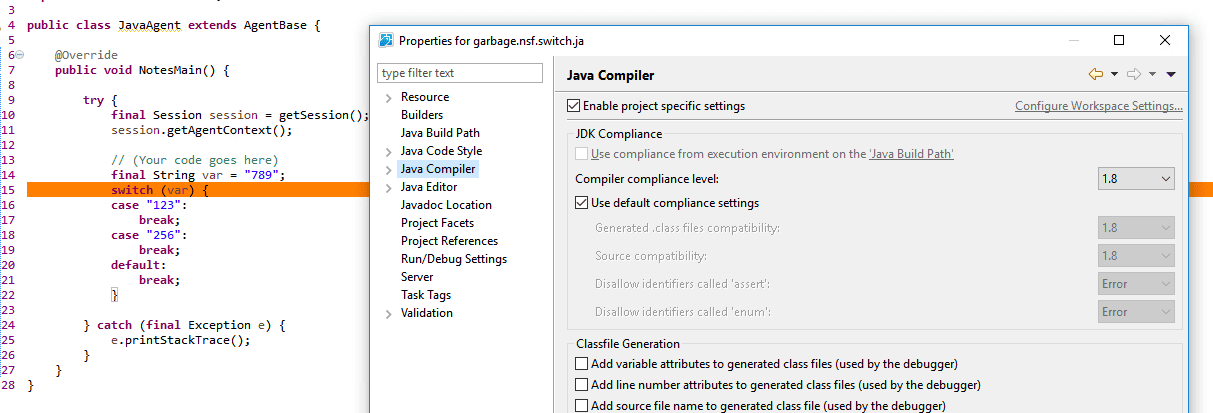The width and height of the screenshot is (1213, 413).
Task: Select Project Facets page
Action: 437,223
